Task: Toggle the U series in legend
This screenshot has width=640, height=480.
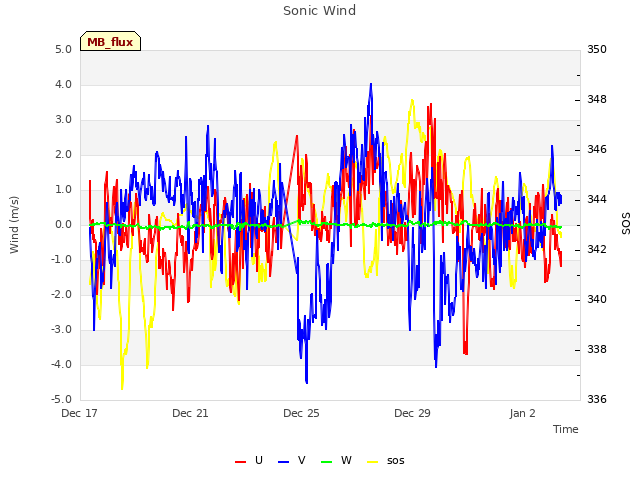Action: [249, 460]
